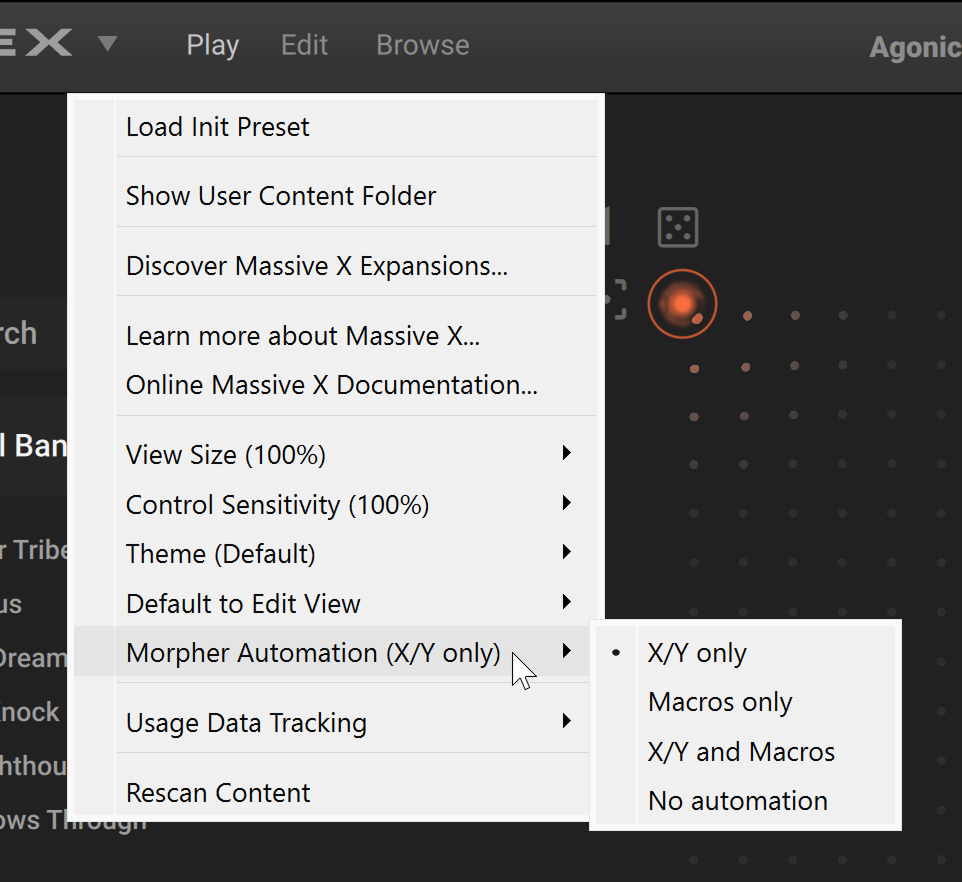
Task: Click the glowing orange Morpher node
Action: pyautogui.click(x=682, y=303)
